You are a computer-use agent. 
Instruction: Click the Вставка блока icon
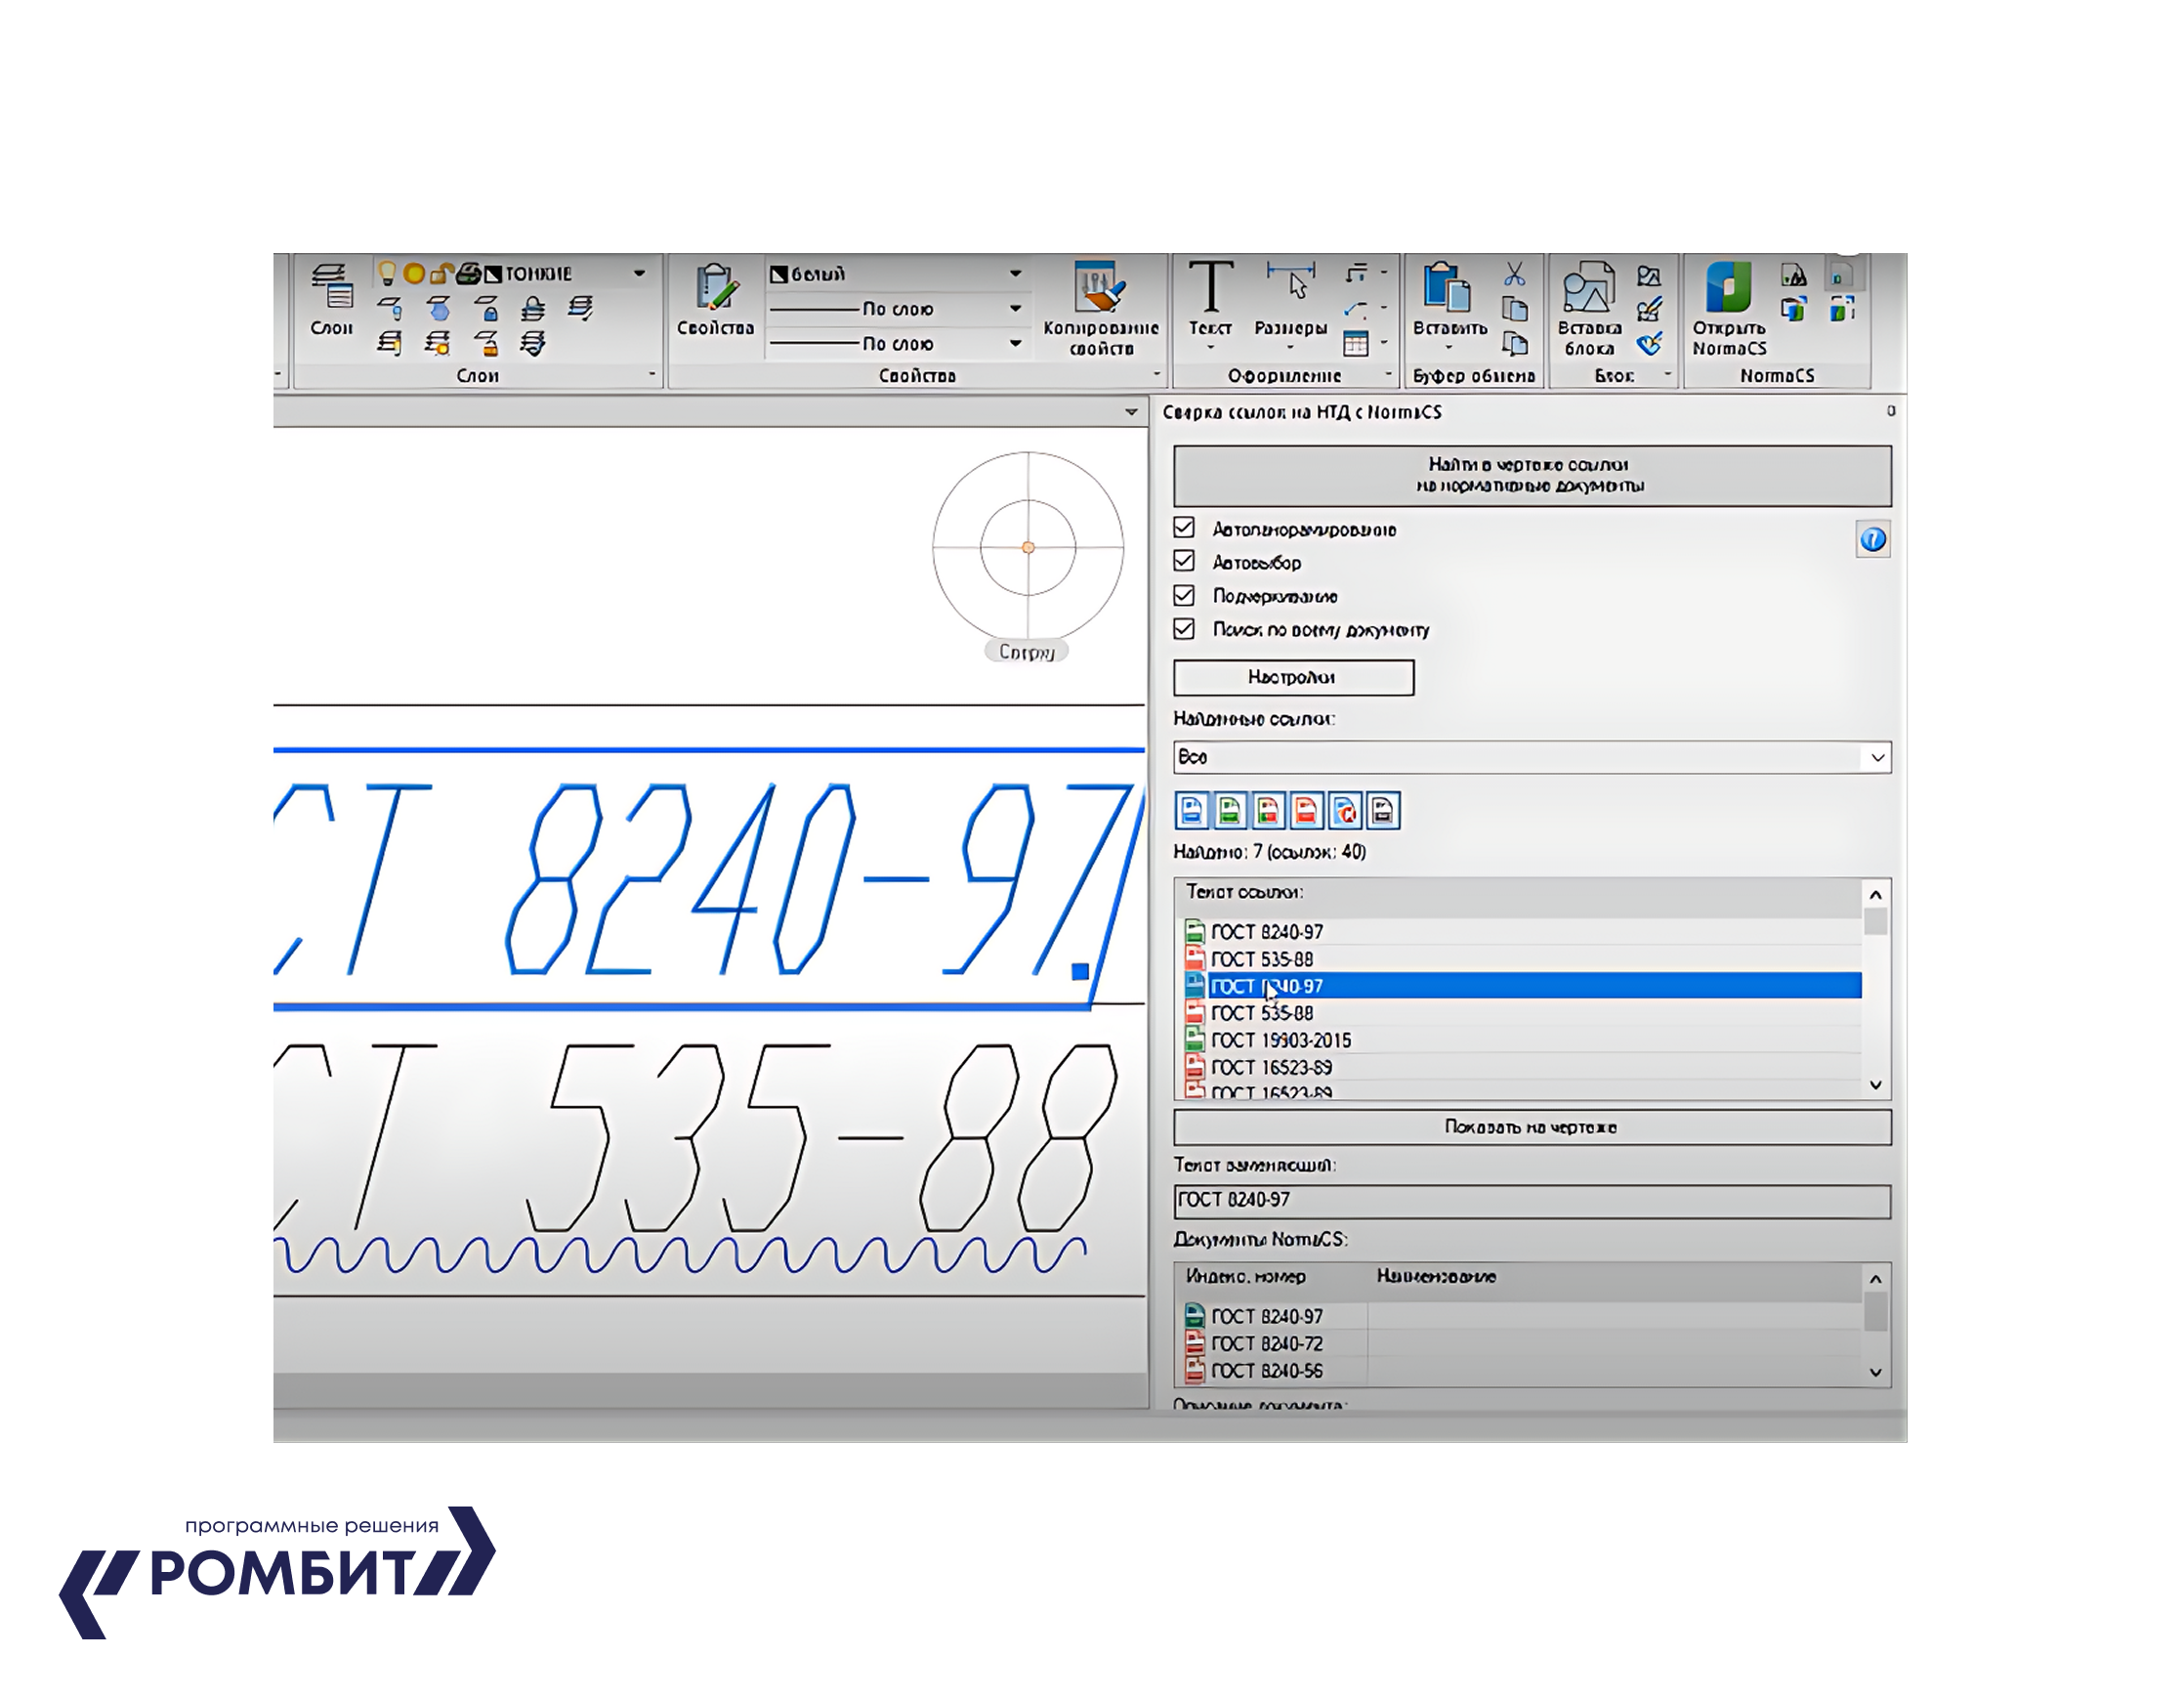click(x=1589, y=287)
